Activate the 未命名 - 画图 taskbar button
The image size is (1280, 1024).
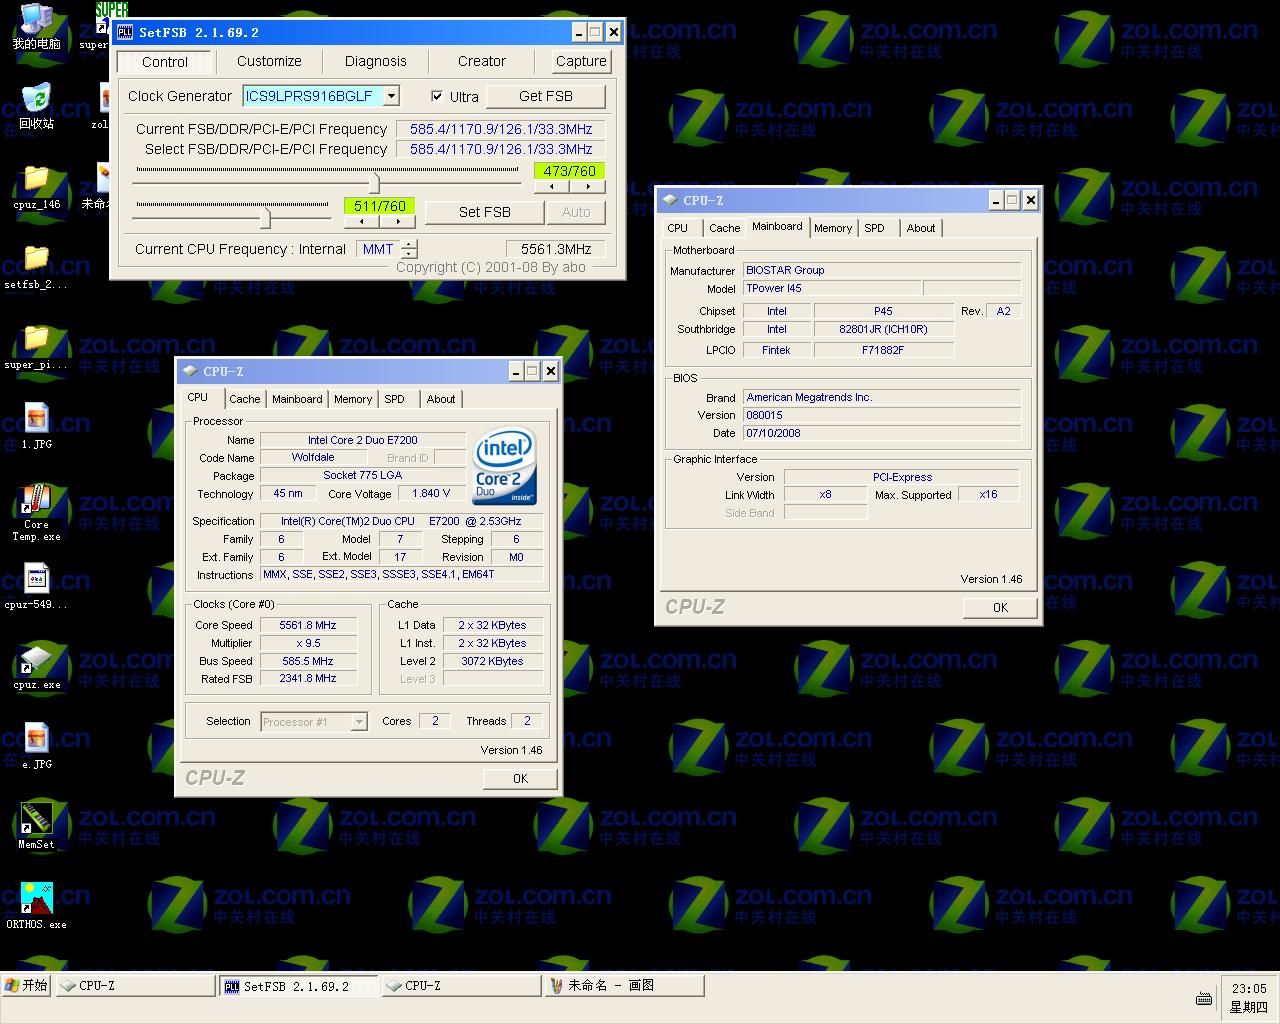(623, 986)
